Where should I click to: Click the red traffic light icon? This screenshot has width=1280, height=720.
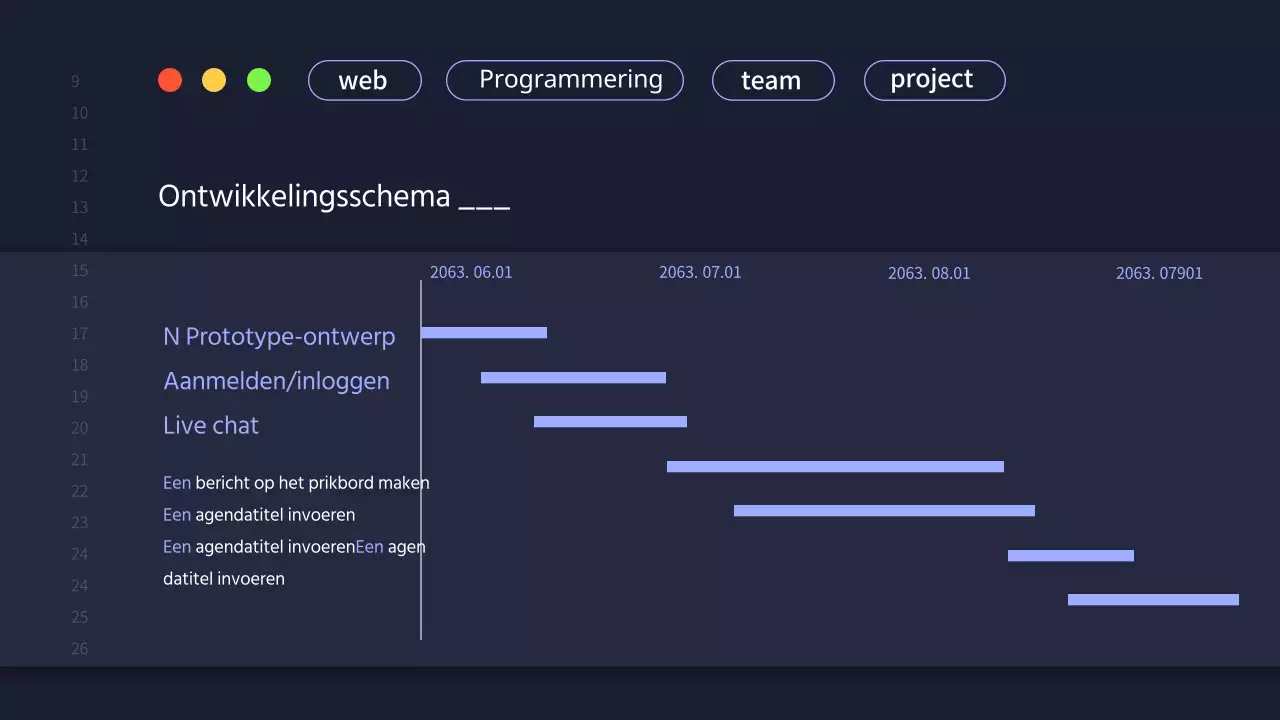point(169,80)
